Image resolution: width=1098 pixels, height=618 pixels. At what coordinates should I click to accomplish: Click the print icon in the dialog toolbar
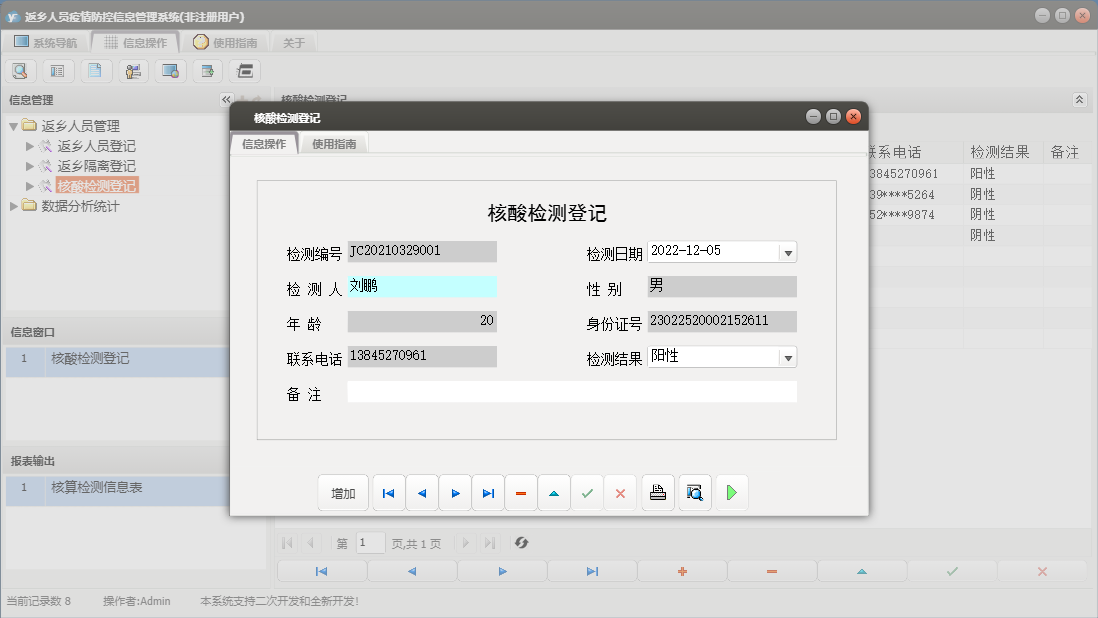click(x=657, y=492)
